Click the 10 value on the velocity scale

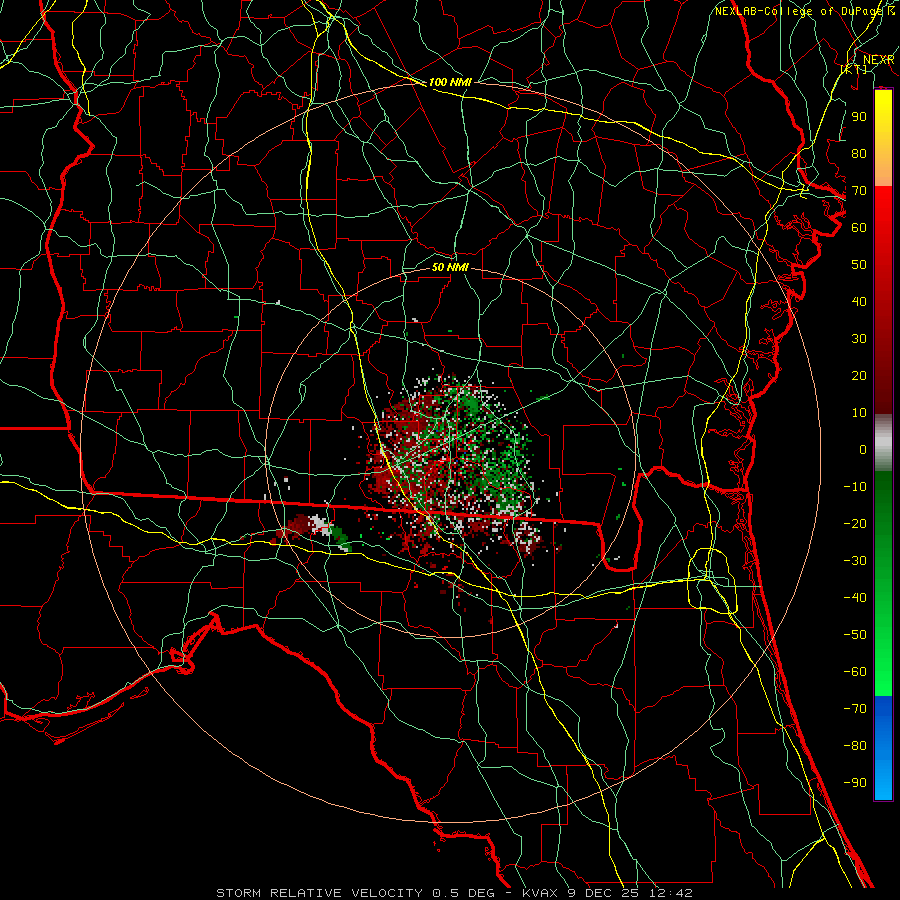(859, 413)
